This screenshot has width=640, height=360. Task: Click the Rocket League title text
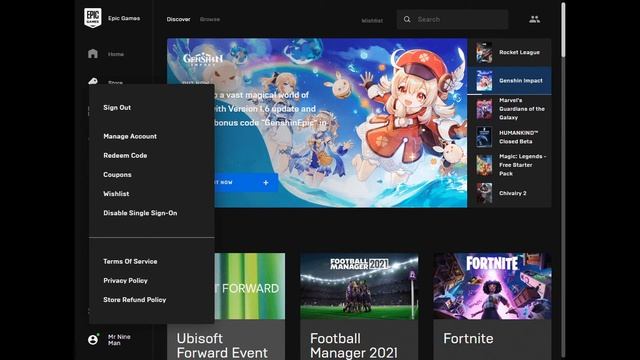[519, 52]
